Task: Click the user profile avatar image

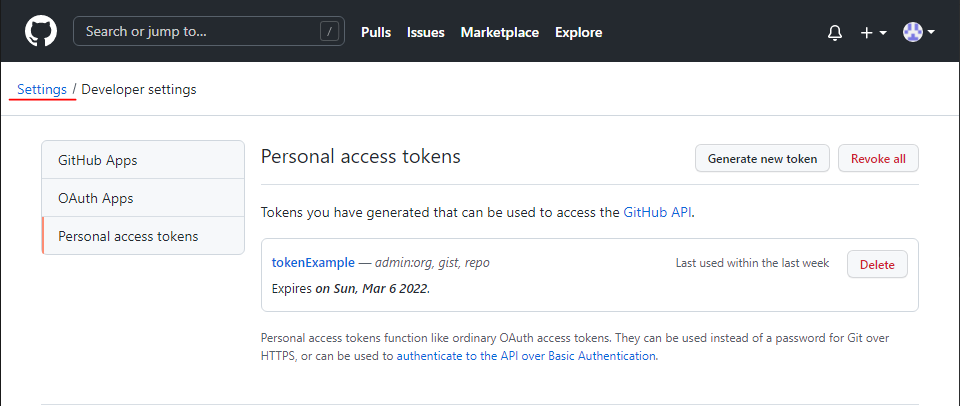Action: pyautogui.click(x=913, y=32)
